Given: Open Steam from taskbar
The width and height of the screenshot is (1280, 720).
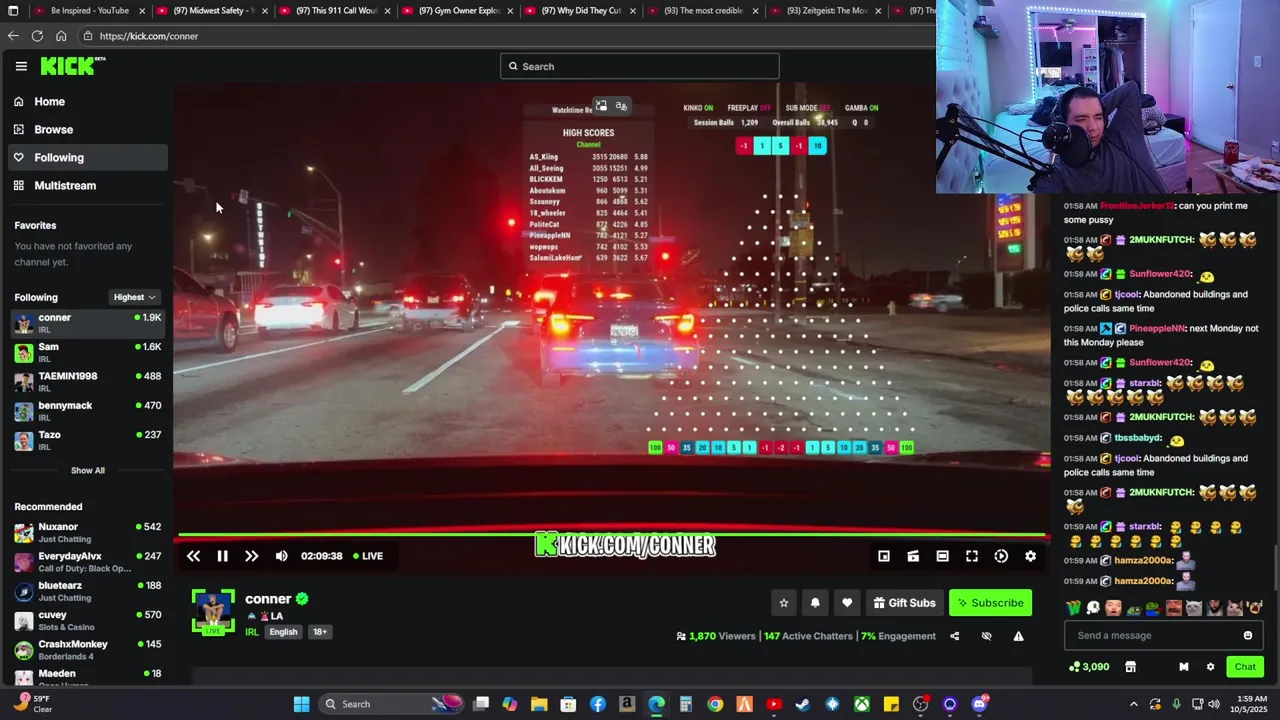Looking at the screenshot, I should pyautogui.click(x=803, y=704).
